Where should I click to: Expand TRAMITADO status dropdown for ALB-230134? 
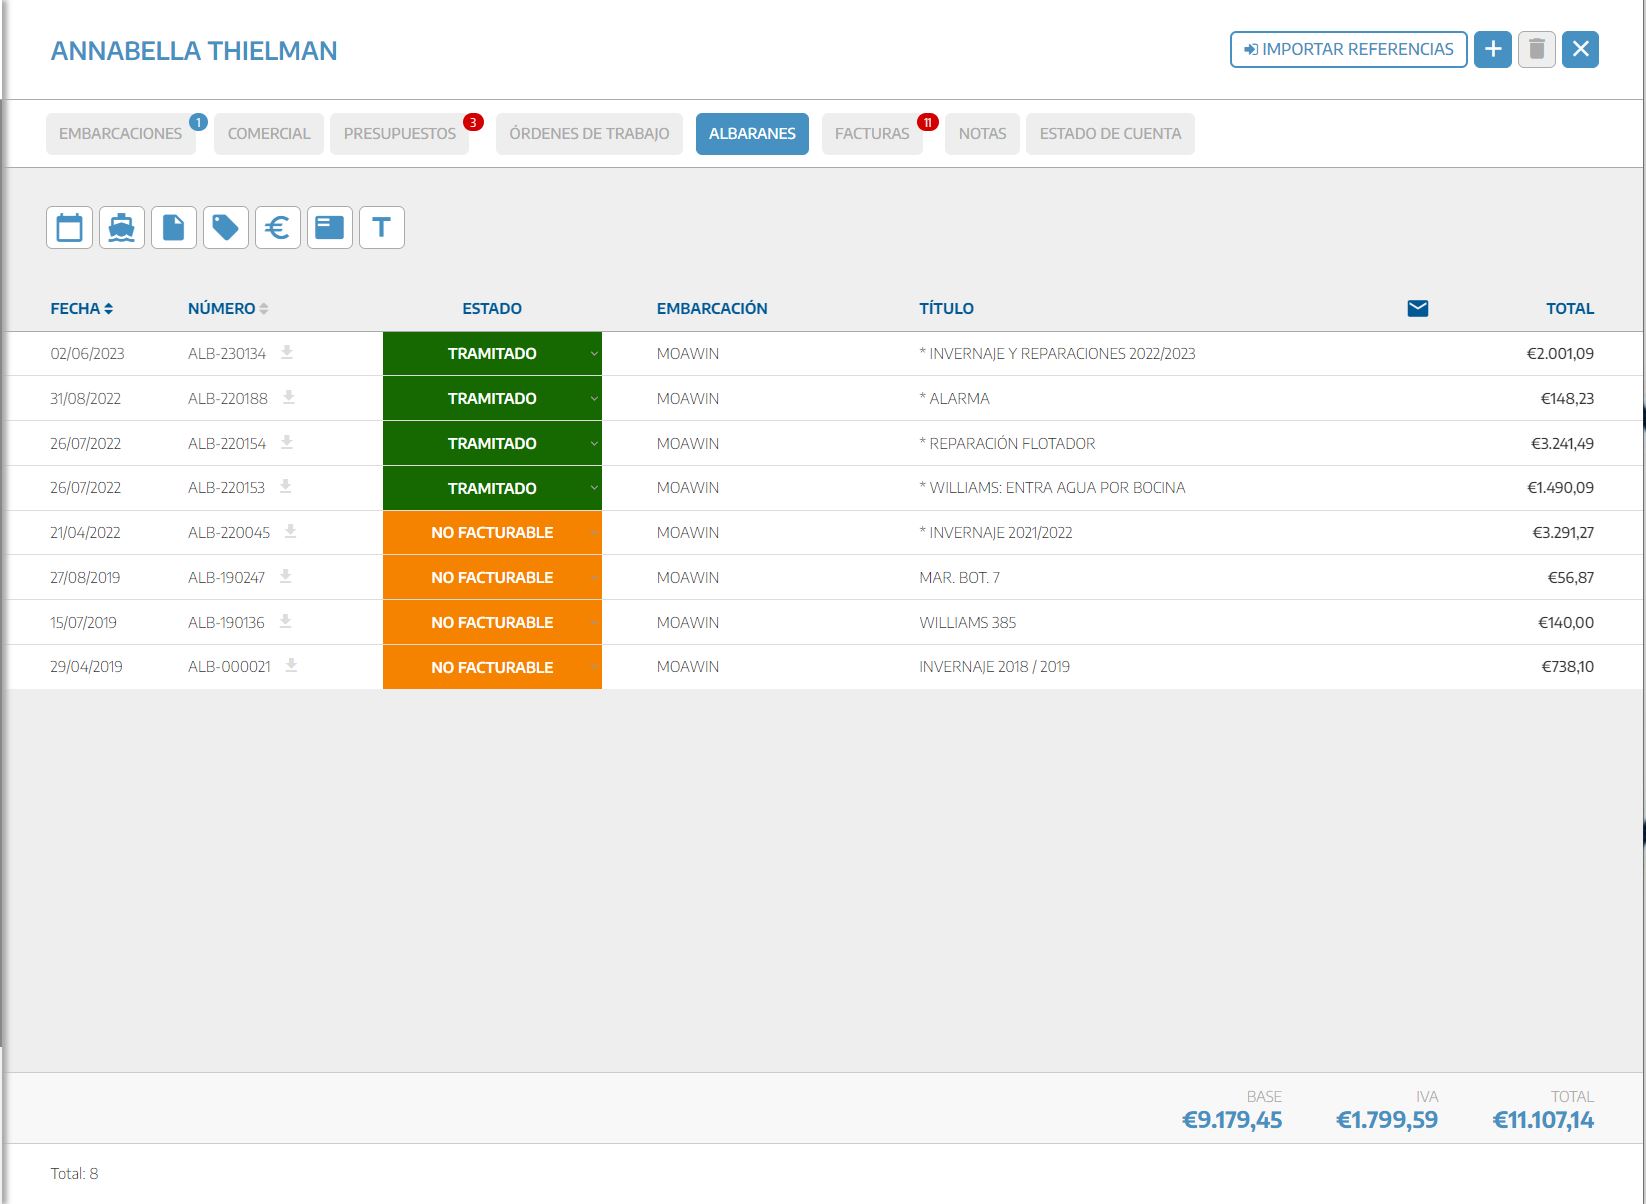coord(593,354)
